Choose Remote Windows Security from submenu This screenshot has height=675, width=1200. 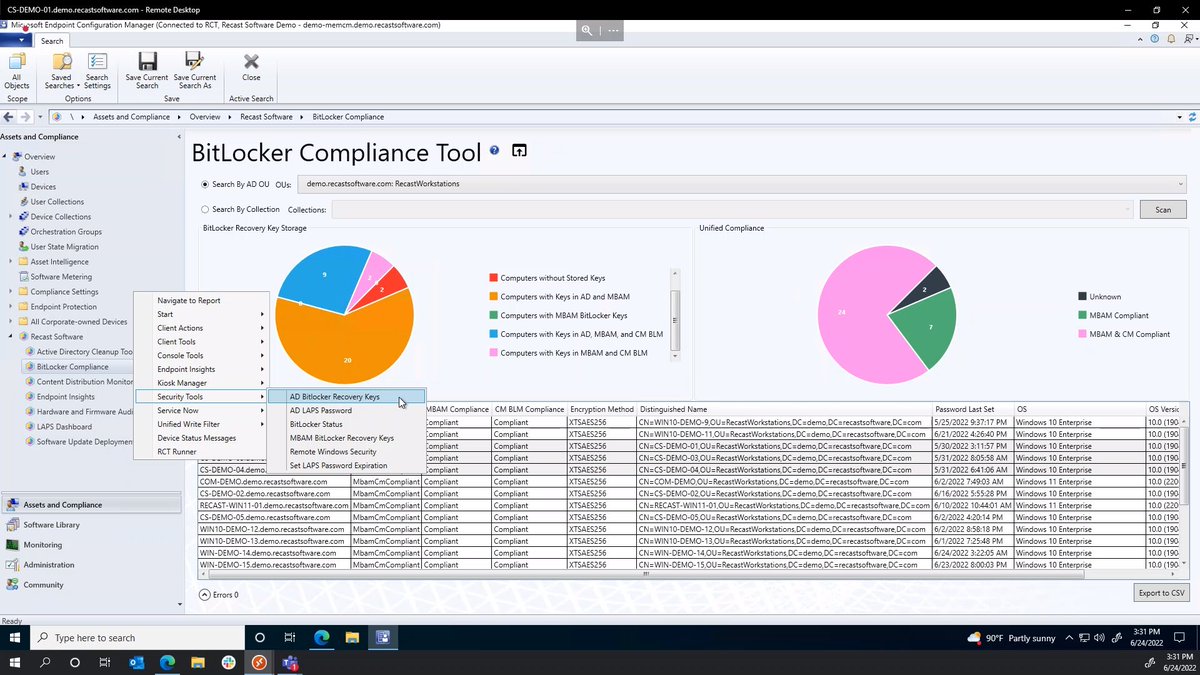coord(346,452)
